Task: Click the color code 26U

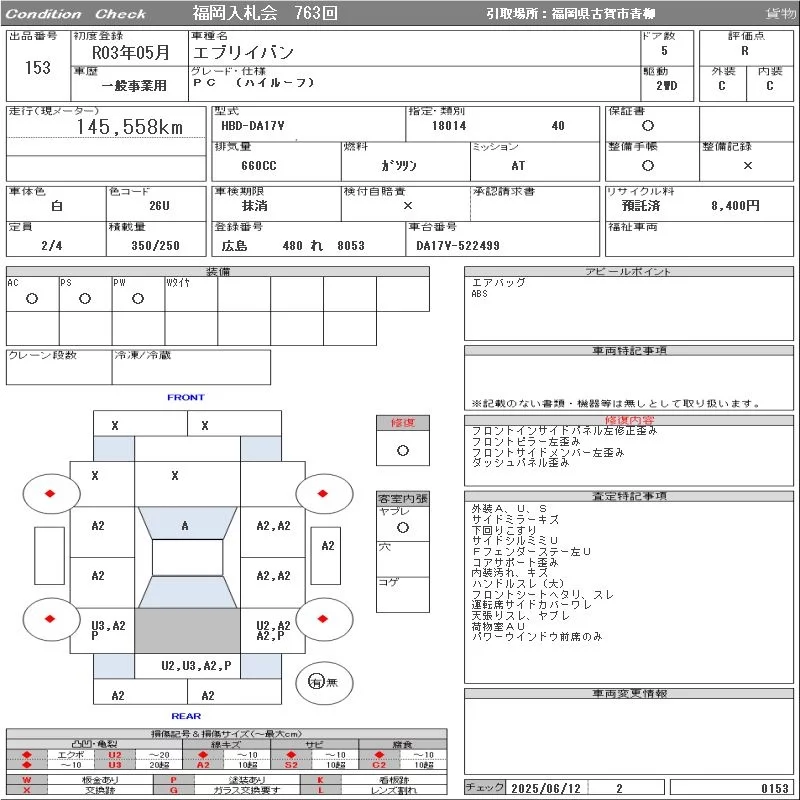Action: tap(159, 206)
